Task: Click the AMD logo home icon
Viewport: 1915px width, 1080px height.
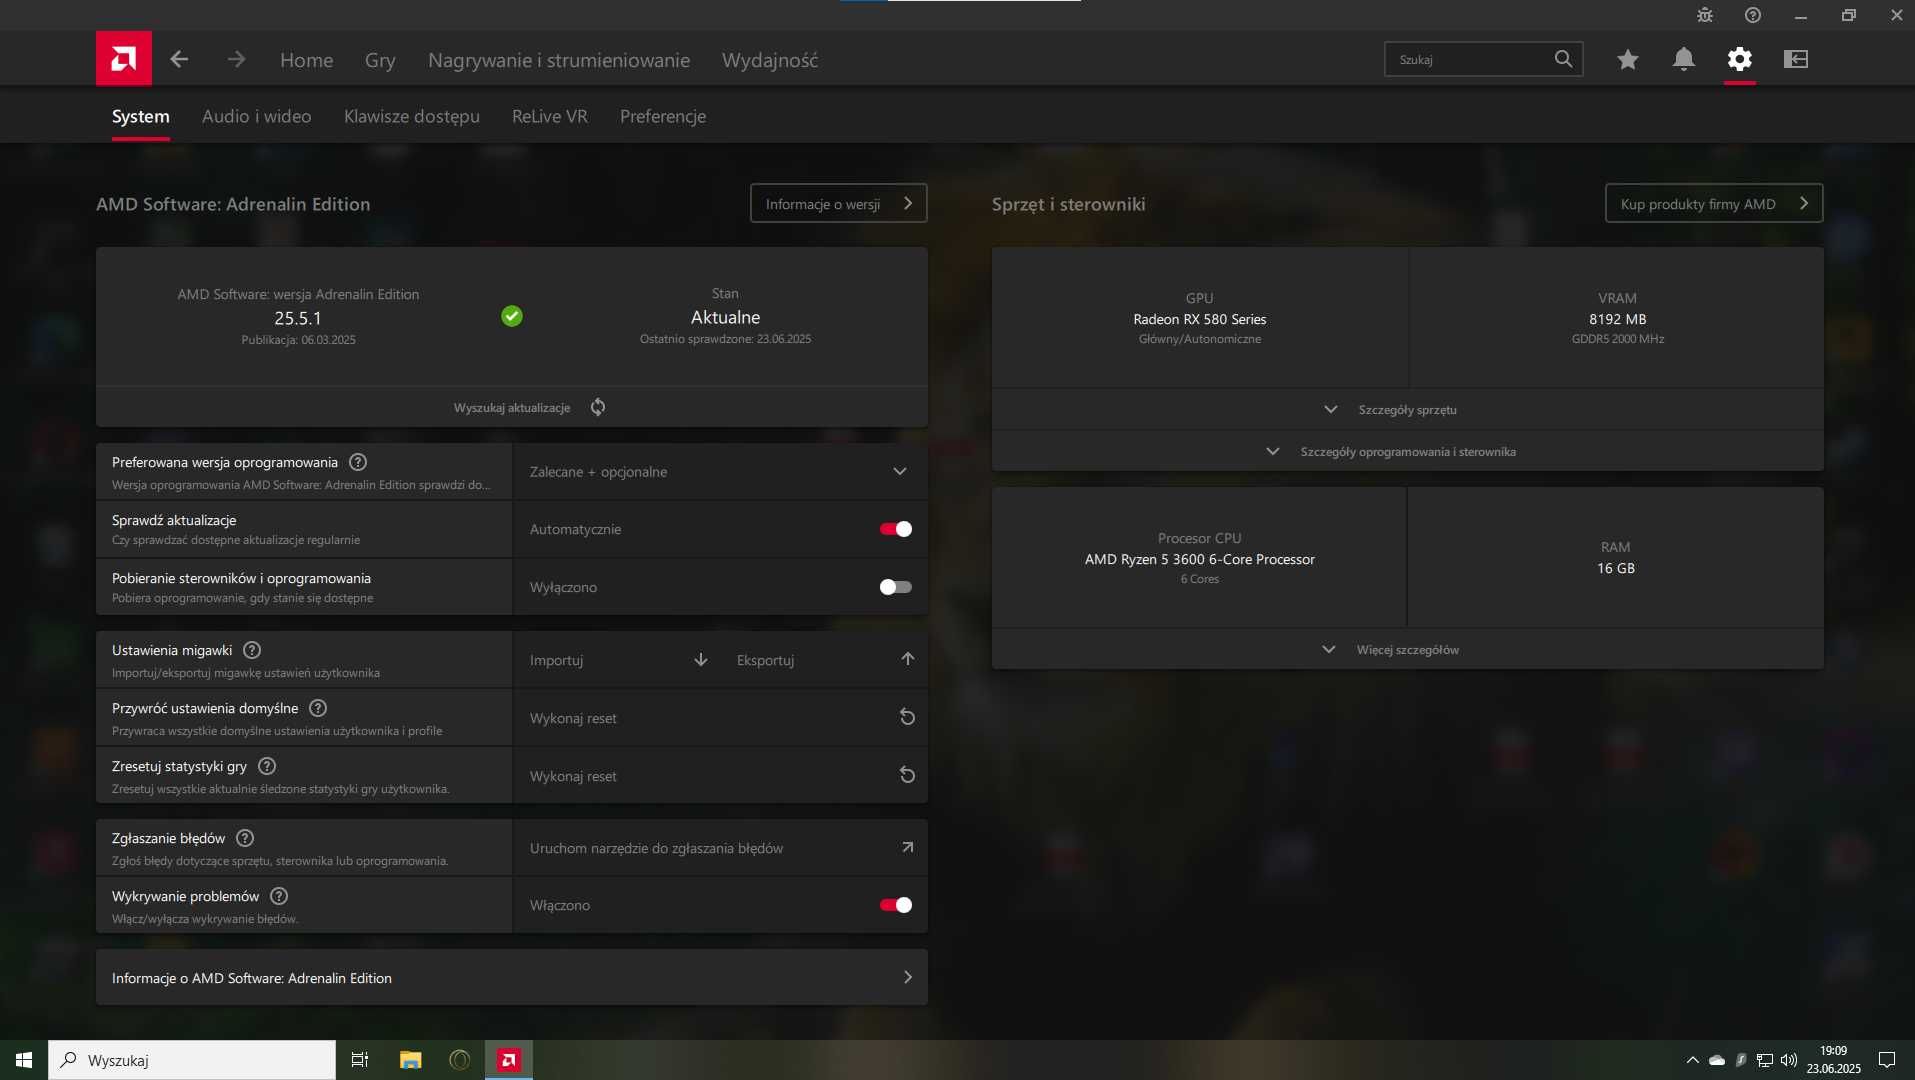Action: (124, 58)
